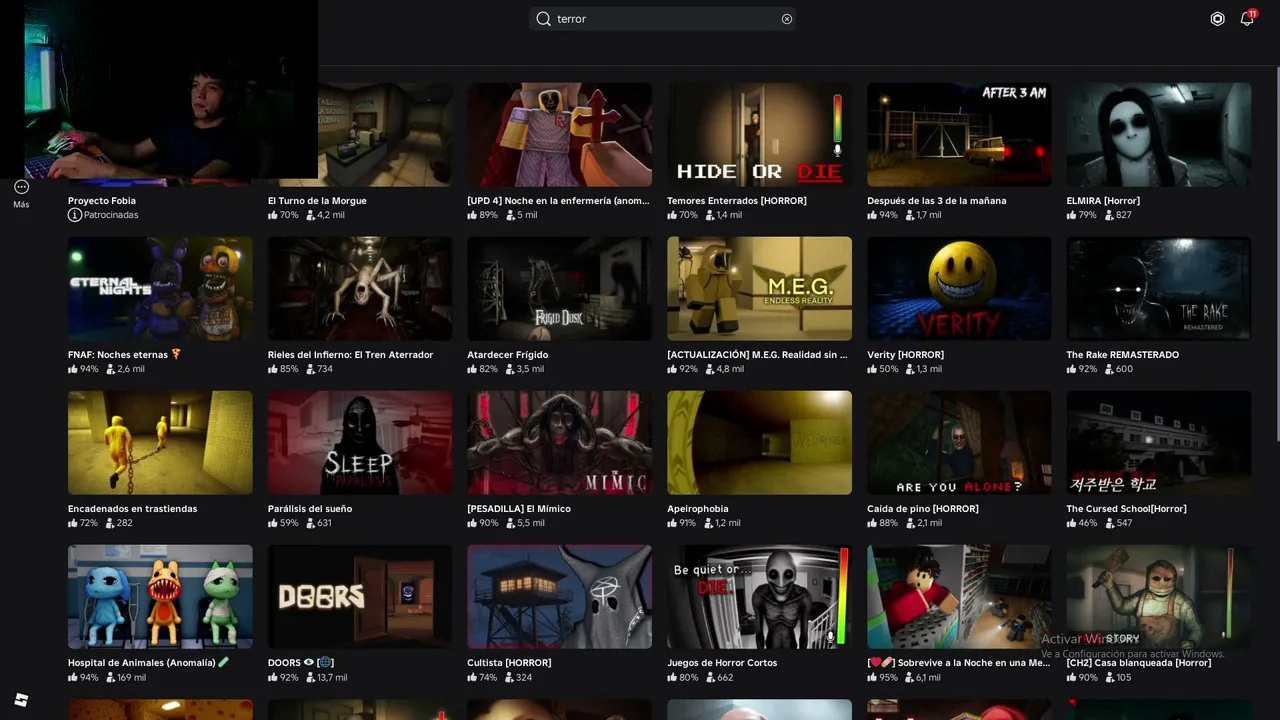Open the Frigid Dusk thumbnail
Screen dimensions: 1280x720
pos(560,289)
